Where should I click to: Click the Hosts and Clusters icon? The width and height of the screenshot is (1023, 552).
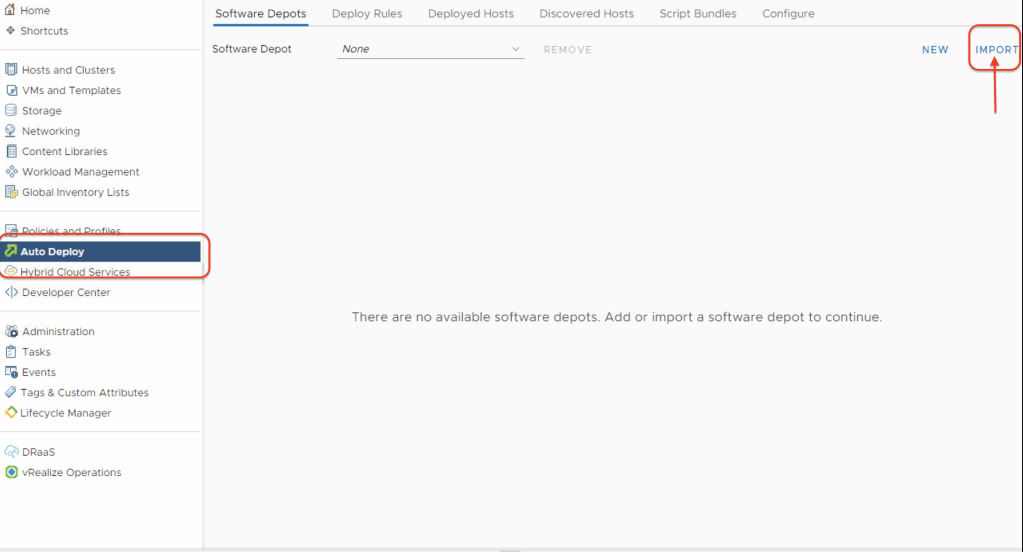point(11,69)
